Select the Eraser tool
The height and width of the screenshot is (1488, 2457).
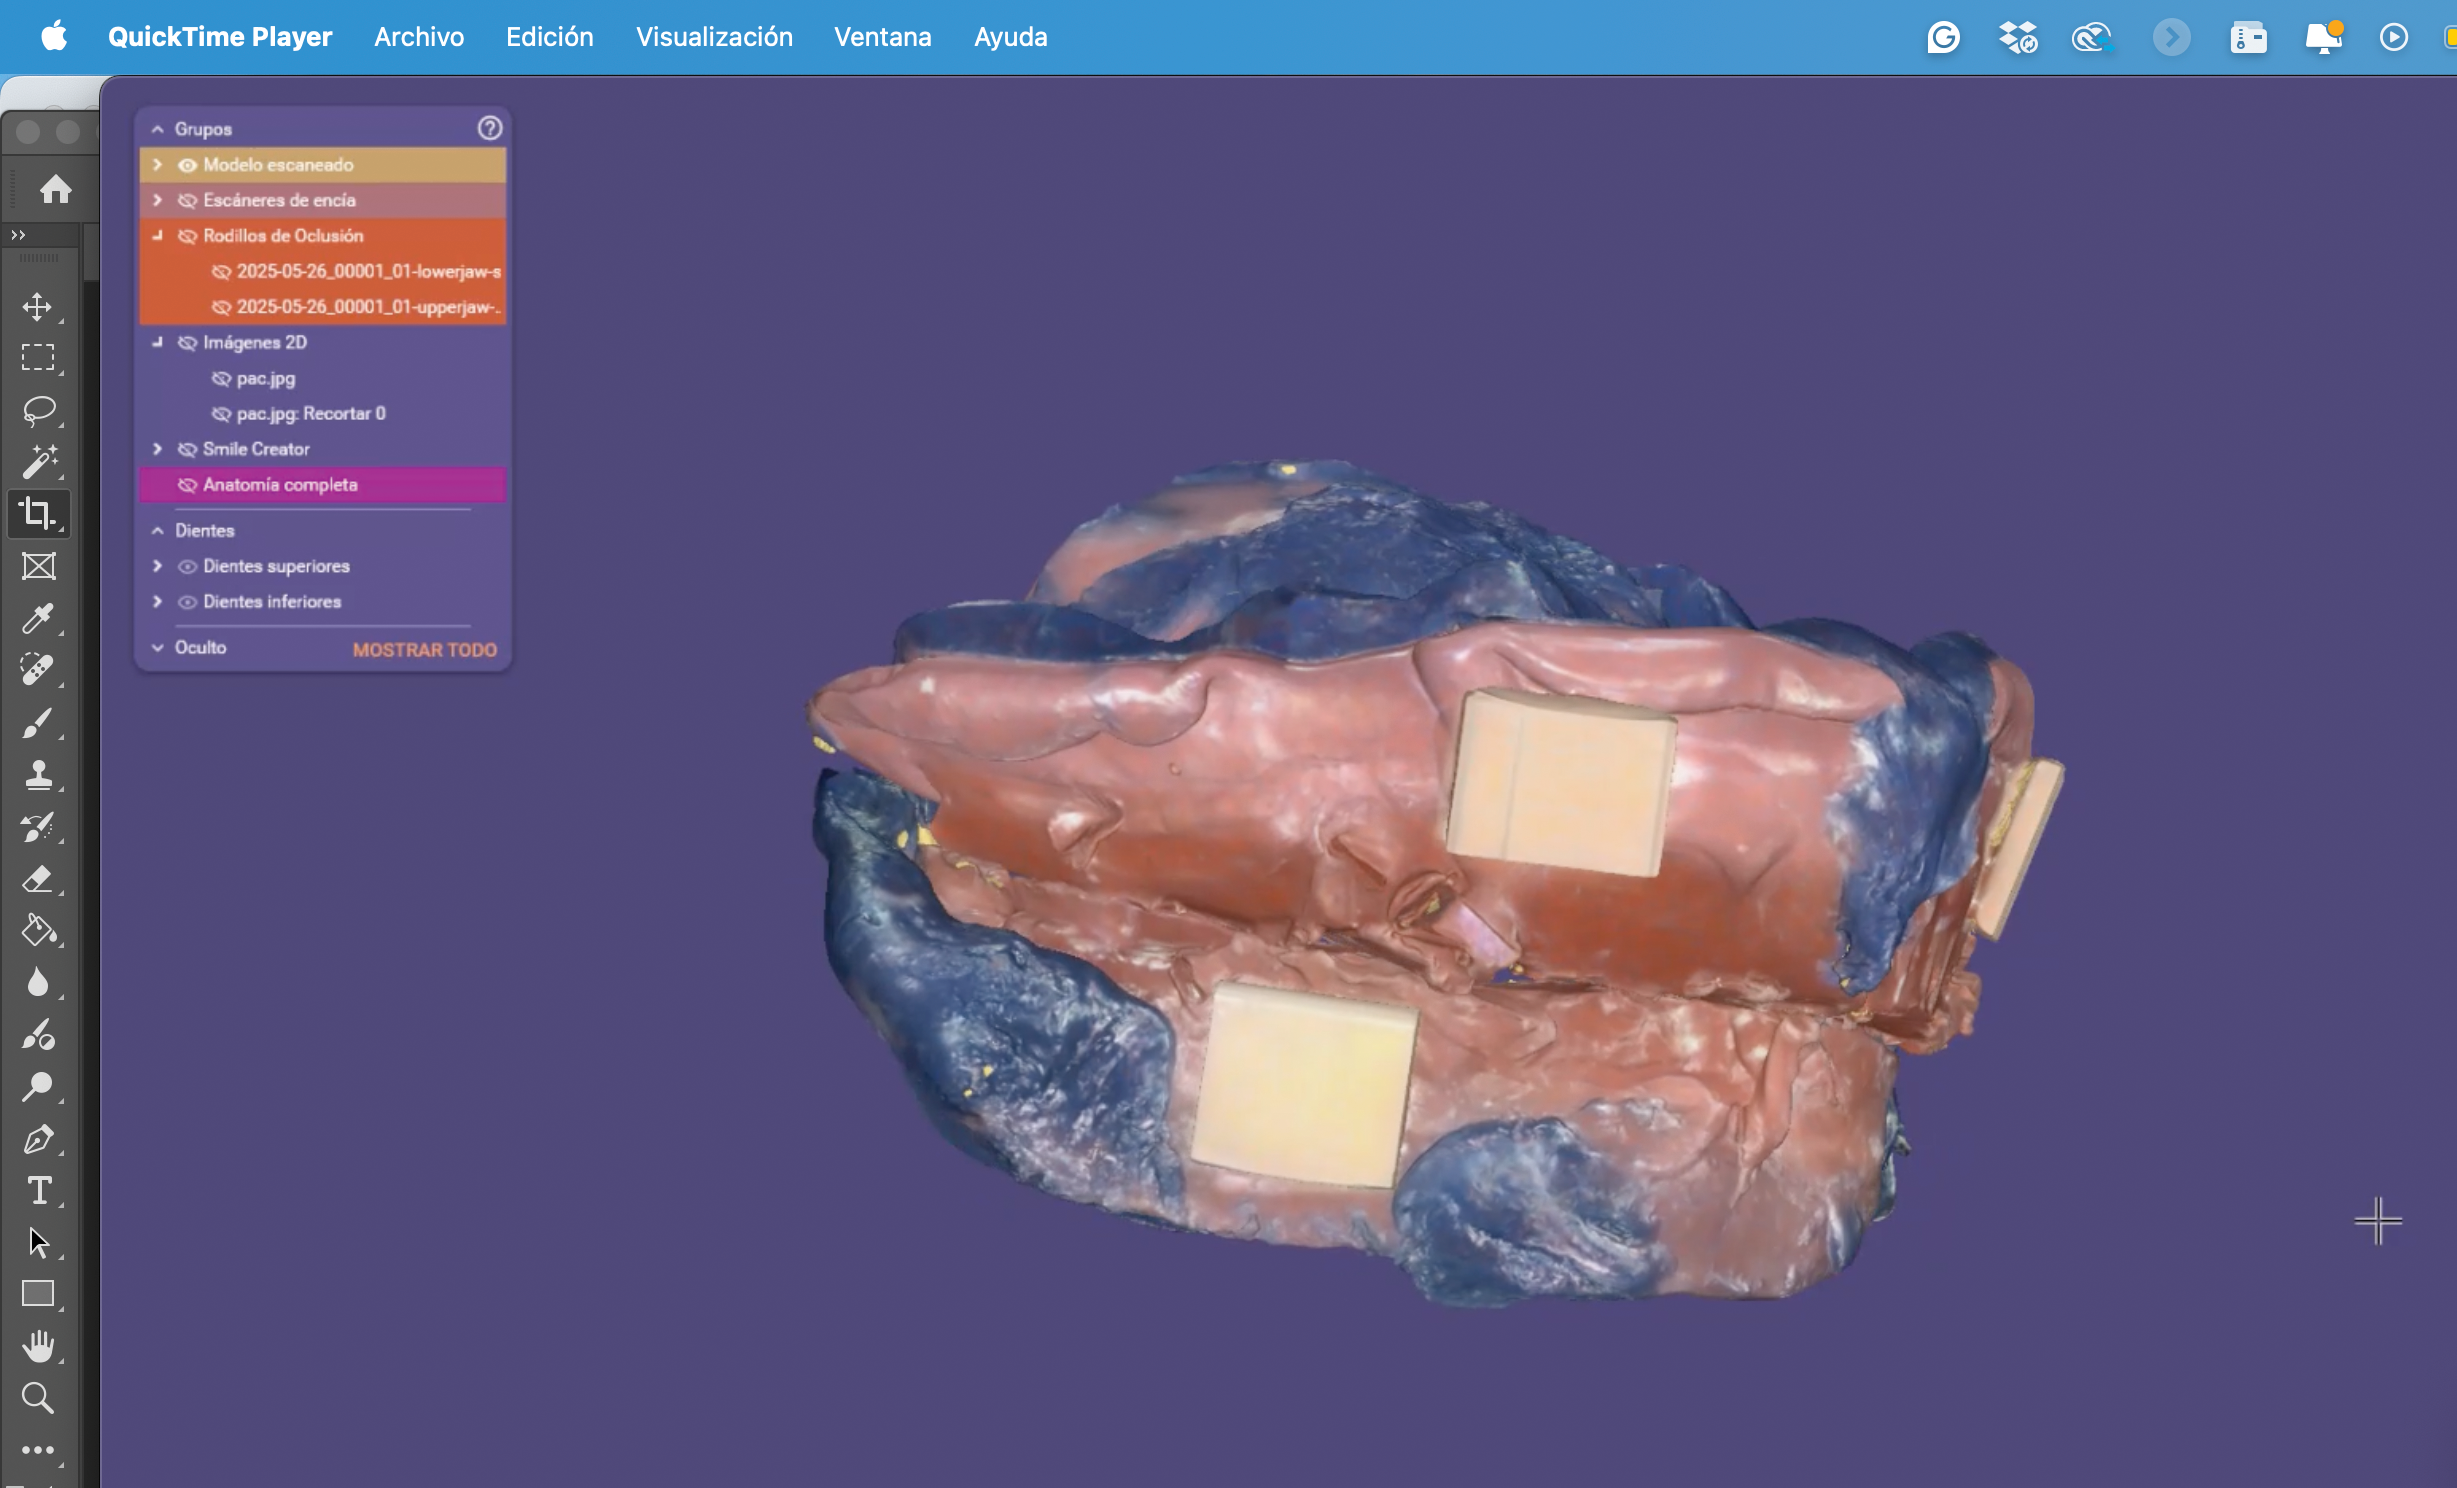click(x=39, y=879)
